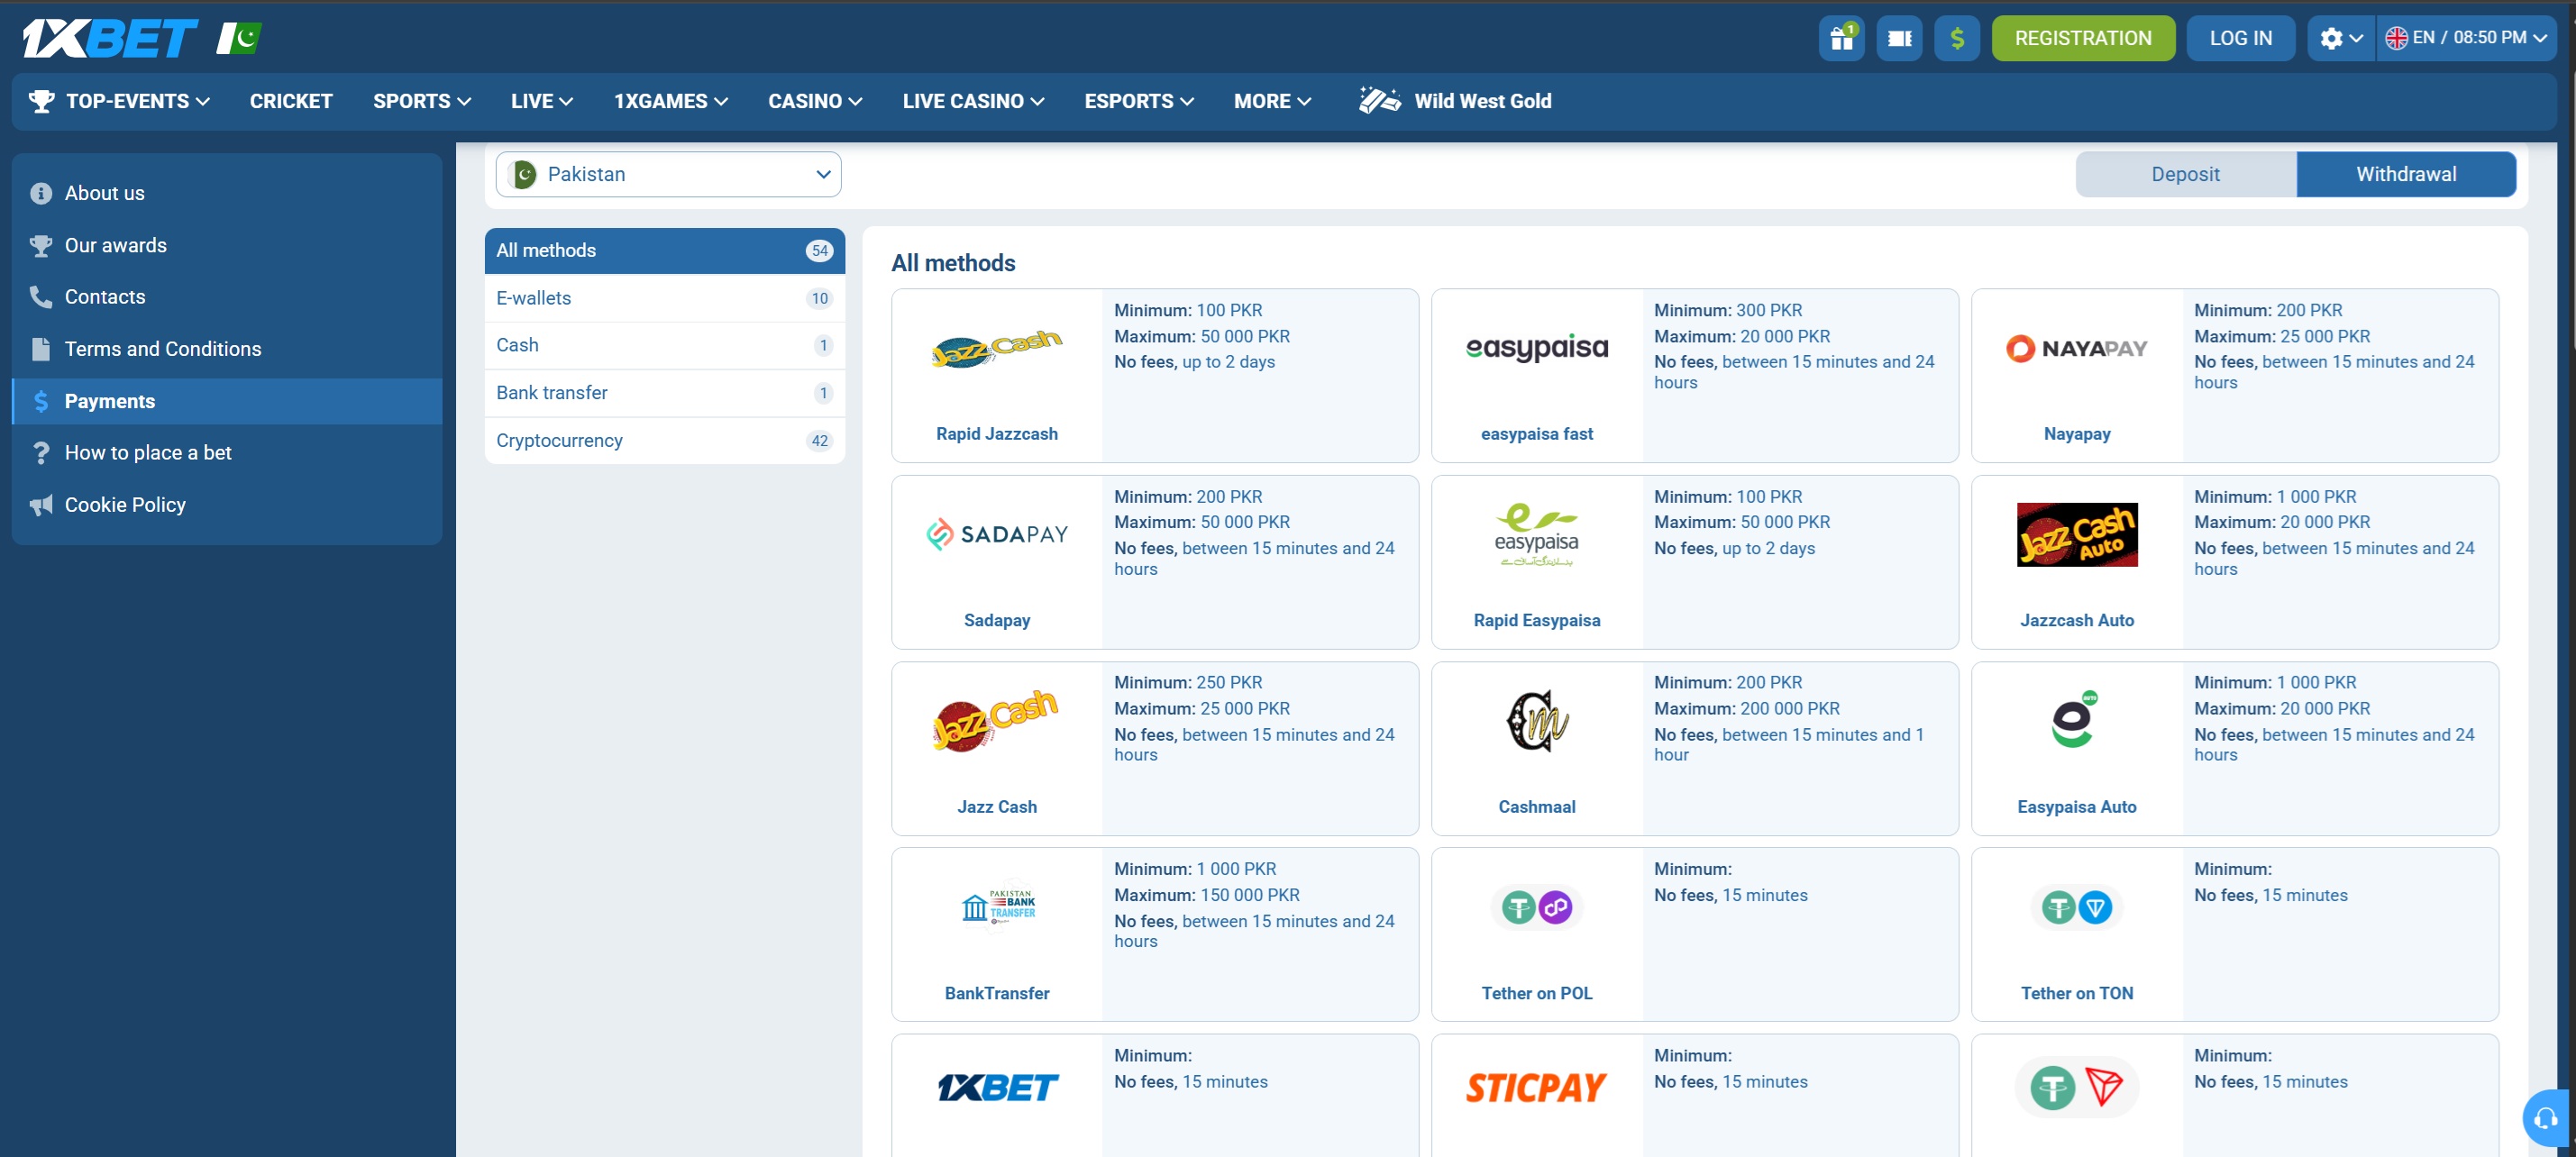2576x1157 pixels.
Task: Click the Easypaisa Auto logo
Action: pyautogui.click(x=2073, y=720)
